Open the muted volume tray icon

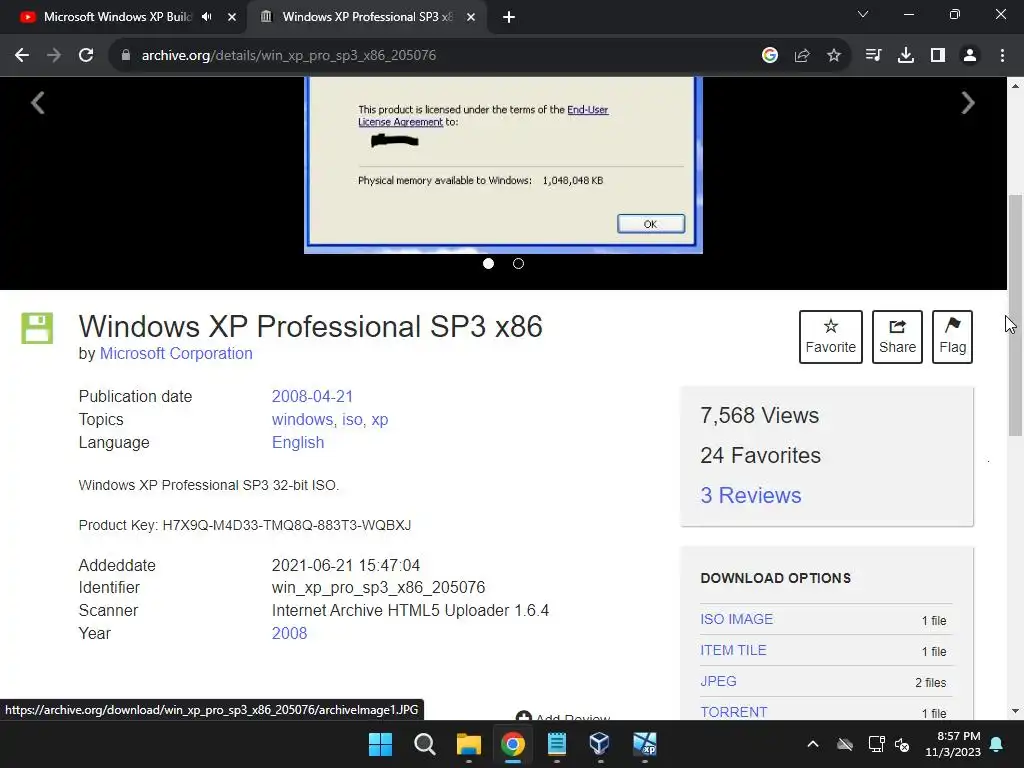(x=903, y=744)
